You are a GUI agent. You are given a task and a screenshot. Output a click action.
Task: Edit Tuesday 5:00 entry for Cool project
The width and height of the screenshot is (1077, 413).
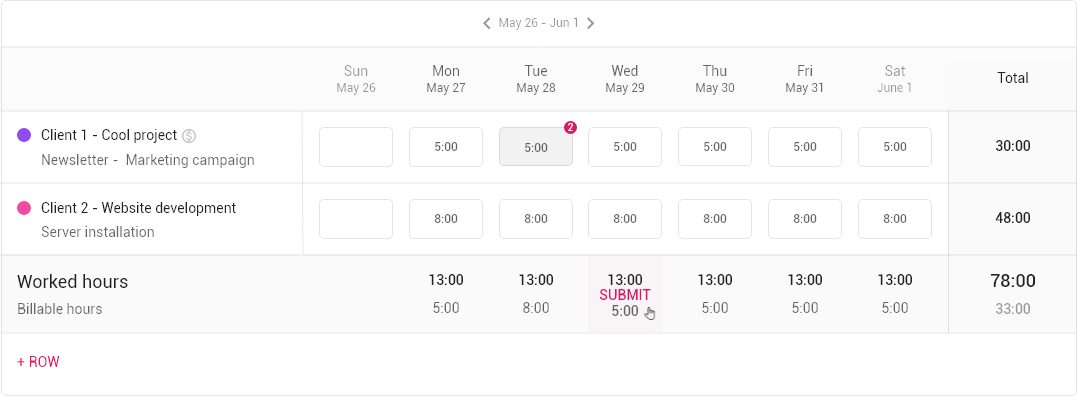coord(536,147)
